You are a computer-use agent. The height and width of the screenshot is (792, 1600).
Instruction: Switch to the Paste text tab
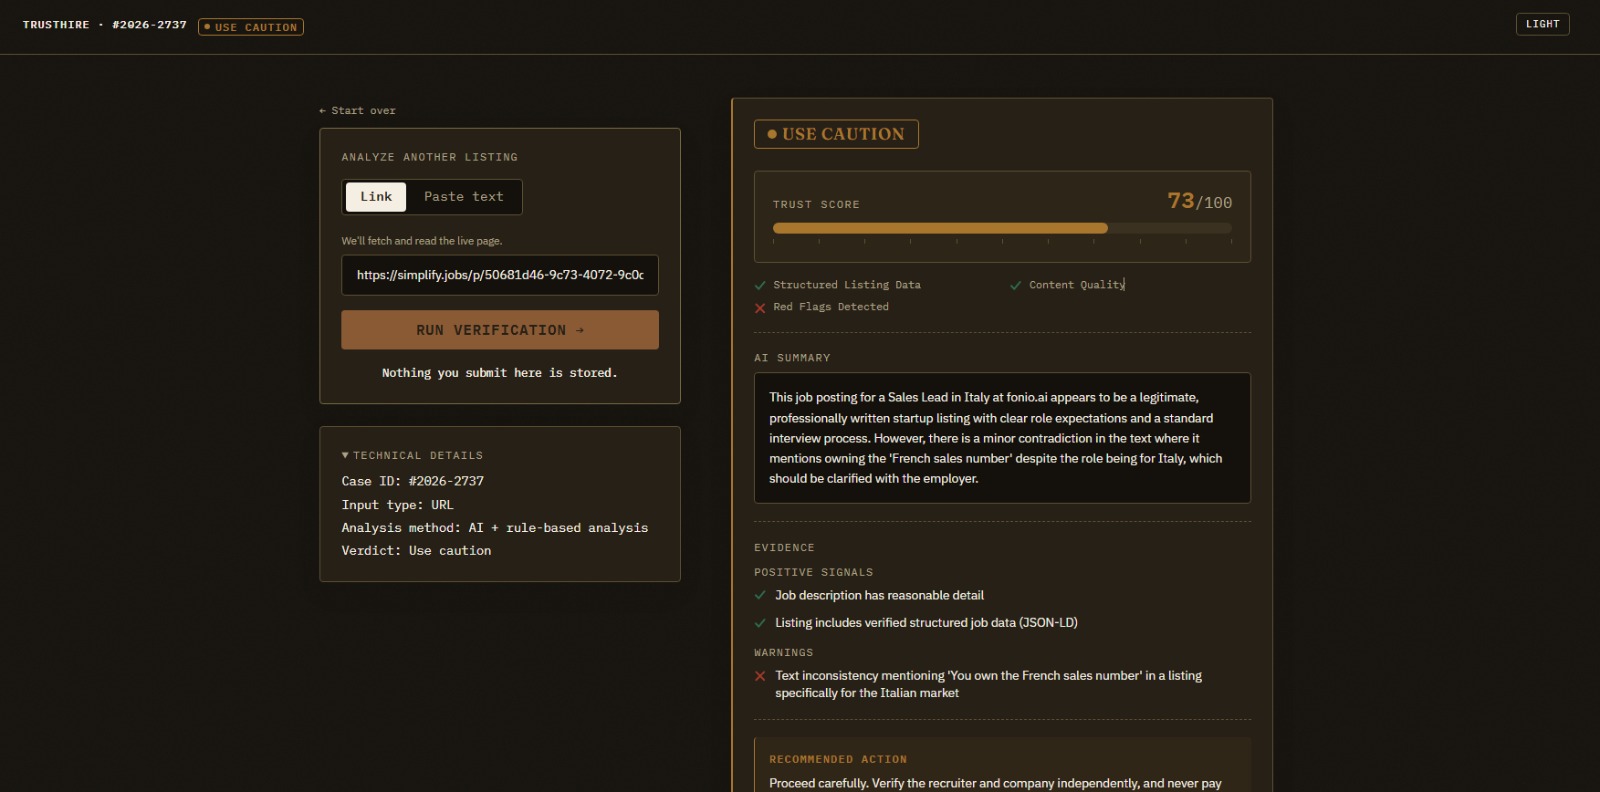(464, 197)
